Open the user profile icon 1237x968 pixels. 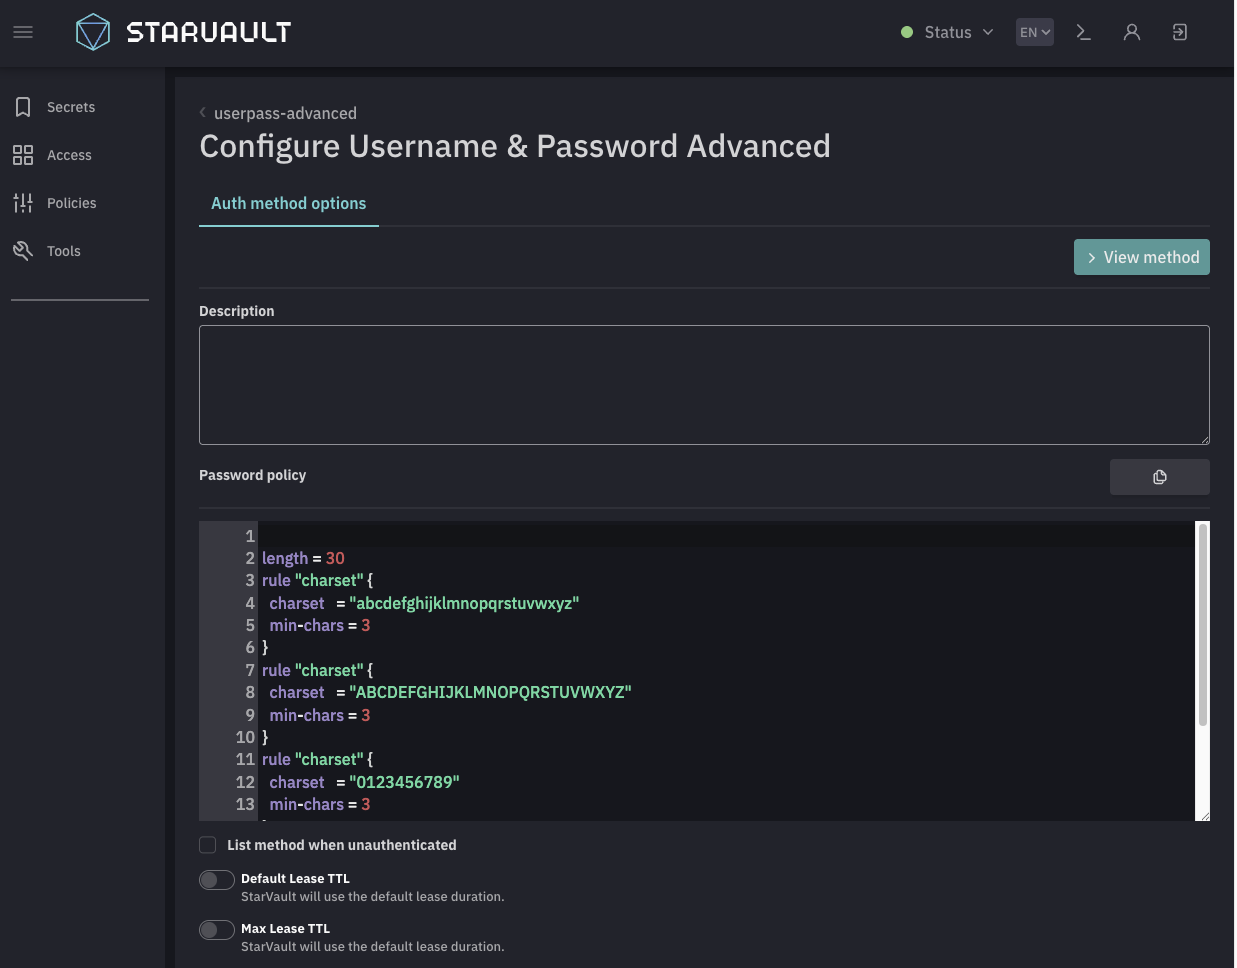1132,32
